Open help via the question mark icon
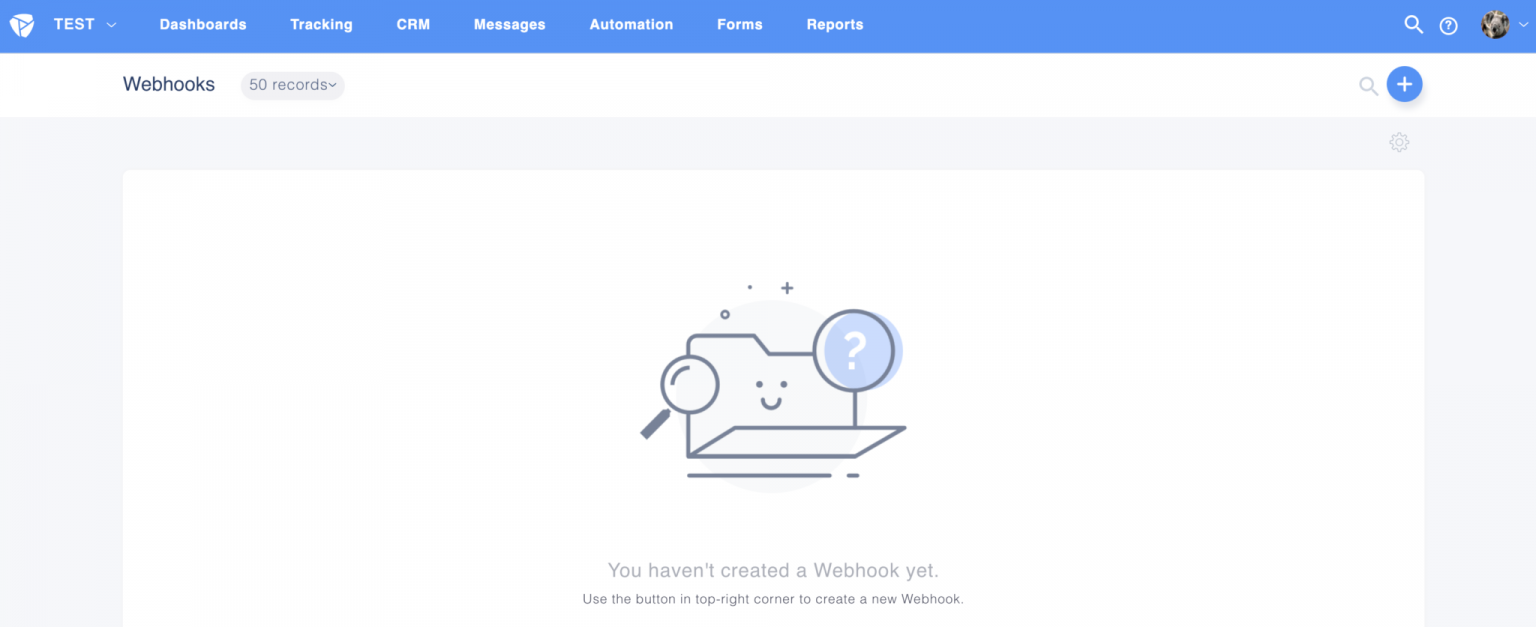1536x627 pixels. pyautogui.click(x=1448, y=26)
